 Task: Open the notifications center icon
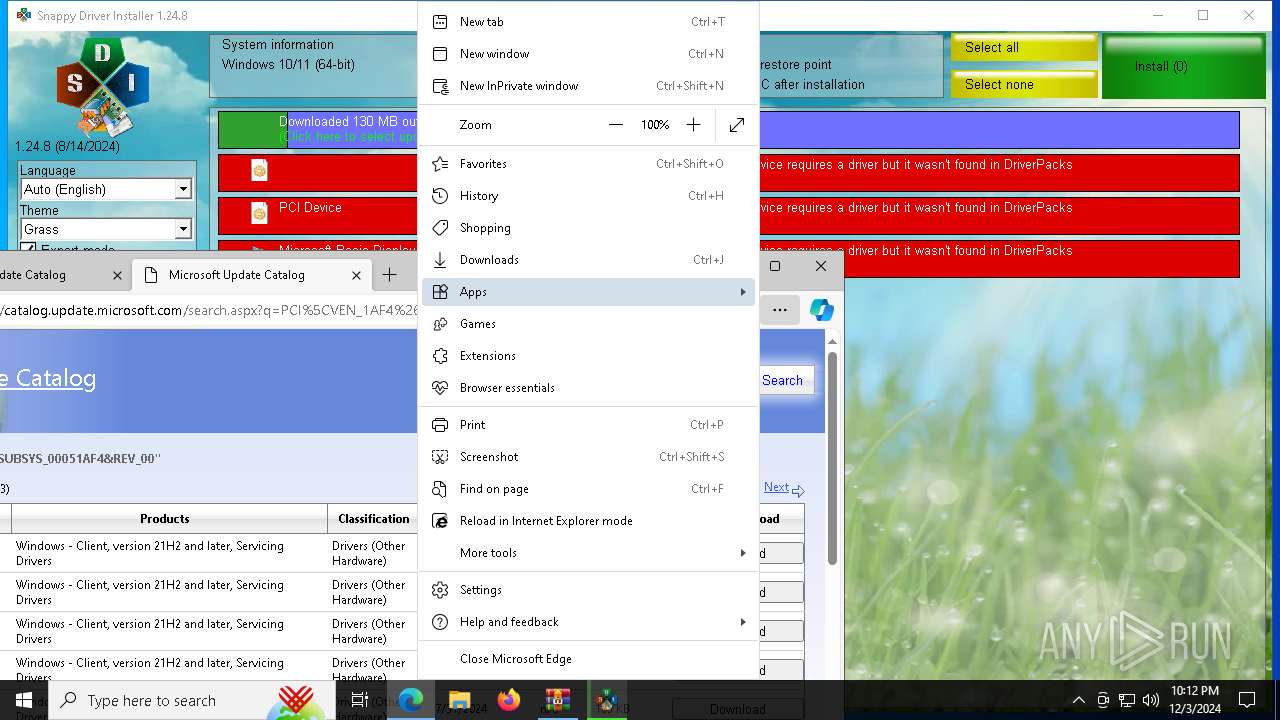point(1247,700)
